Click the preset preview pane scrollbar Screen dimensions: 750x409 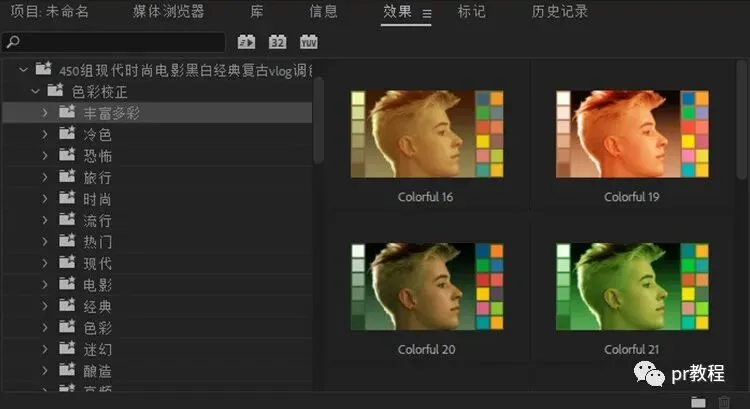pyautogui.click(x=742, y=120)
